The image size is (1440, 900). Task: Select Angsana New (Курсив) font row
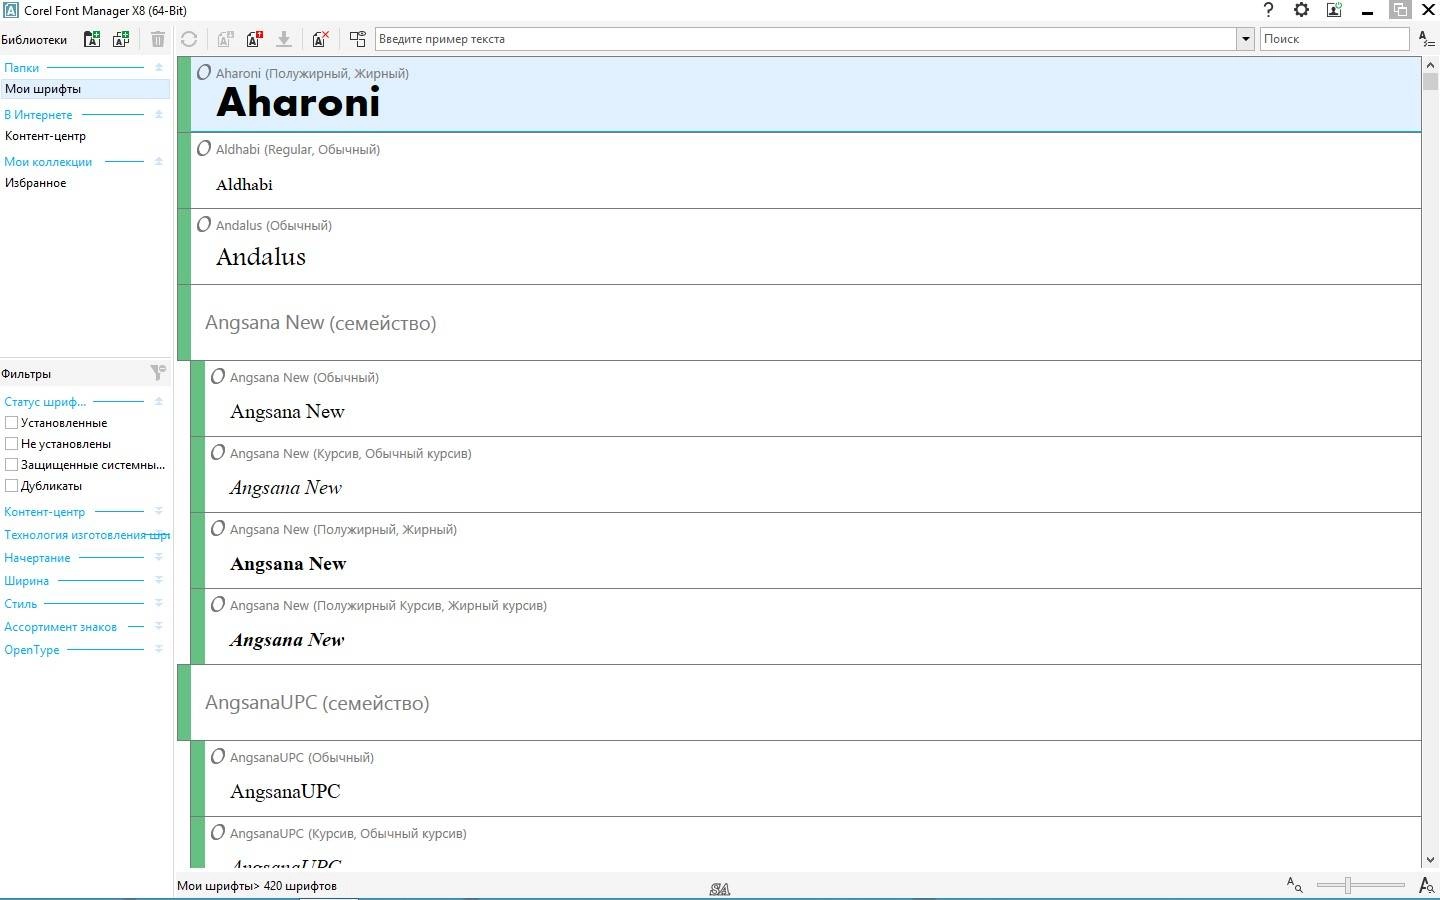[806, 475]
